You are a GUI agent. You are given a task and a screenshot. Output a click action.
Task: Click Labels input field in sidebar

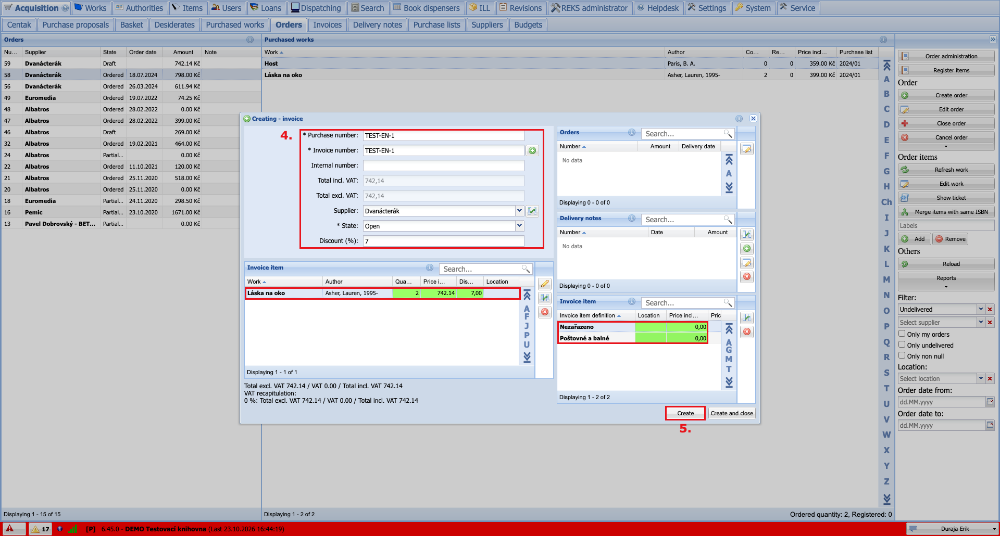tap(946, 226)
